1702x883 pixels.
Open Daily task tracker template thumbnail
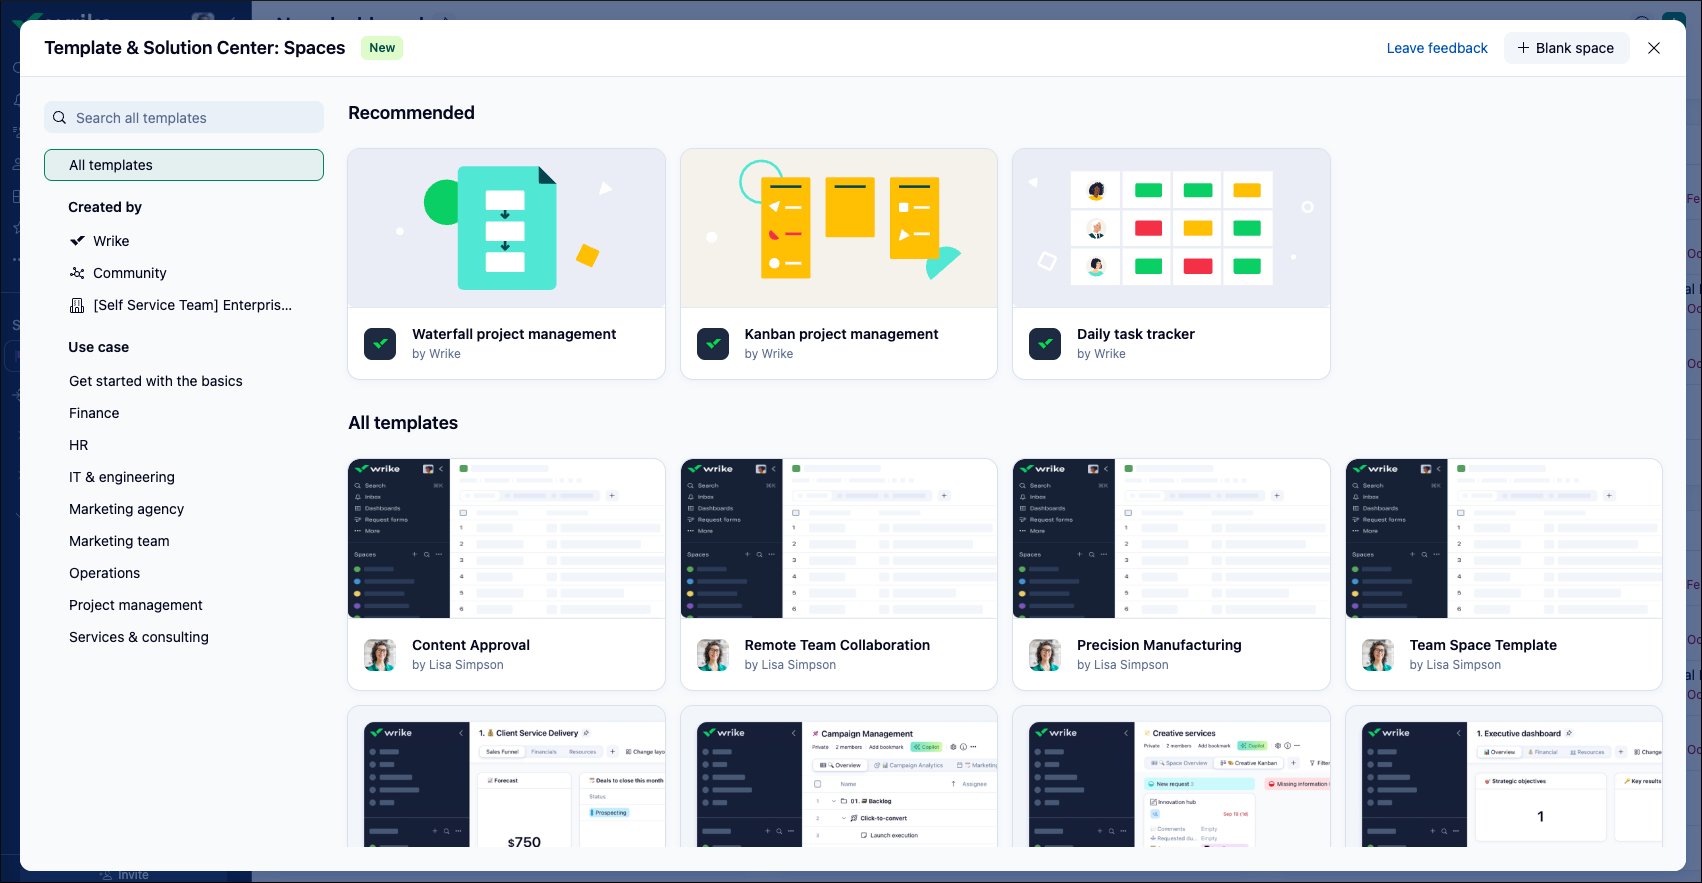click(x=1171, y=228)
